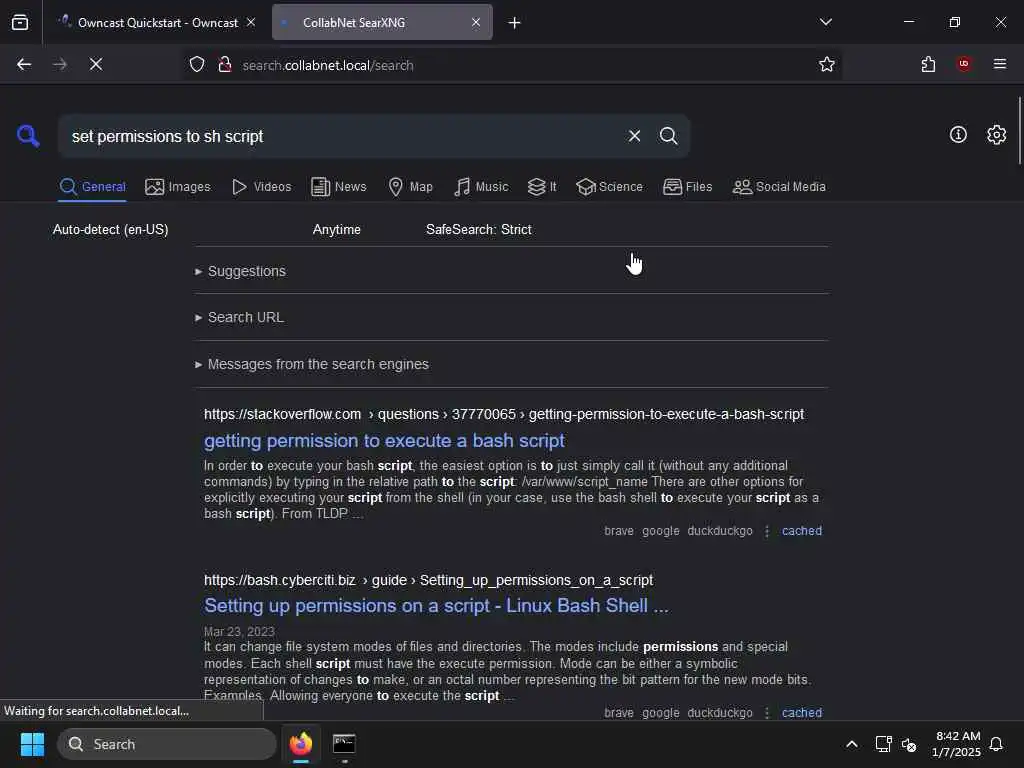Viewport: 1024px width, 768px height.
Task: Click the muted volume tray icon
Action: click(x=908, y=744)
